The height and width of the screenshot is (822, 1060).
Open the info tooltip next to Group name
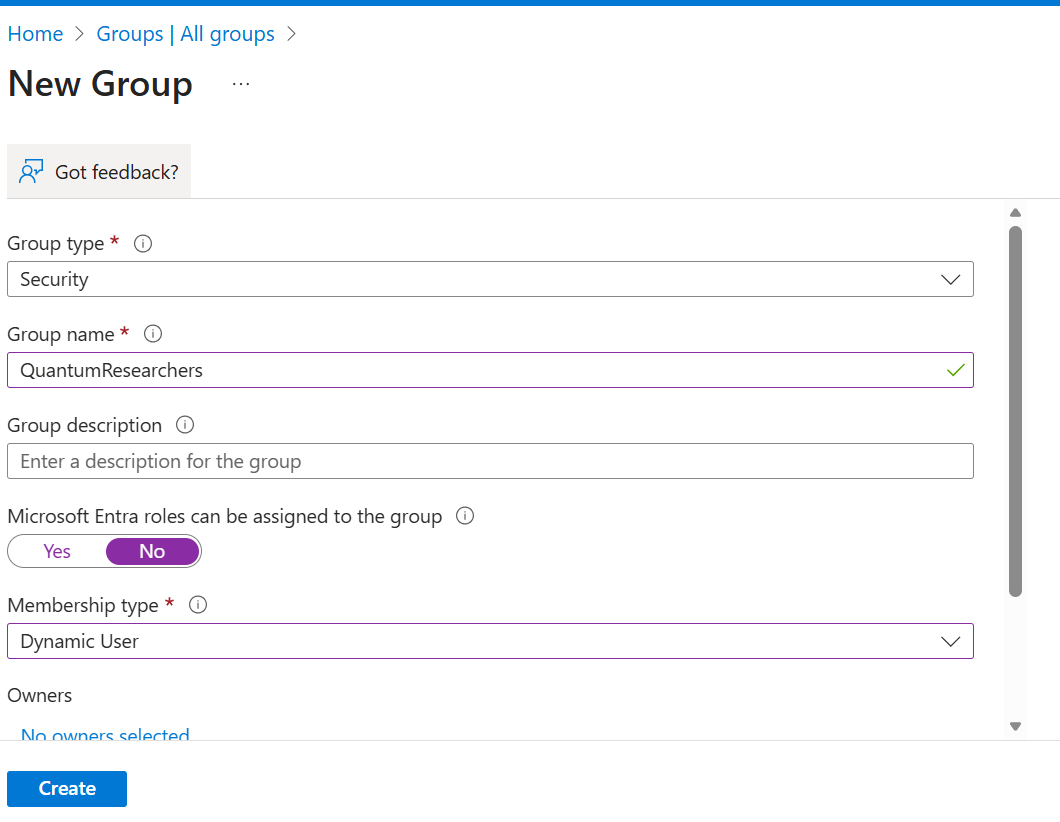click(x=153, y=334)
